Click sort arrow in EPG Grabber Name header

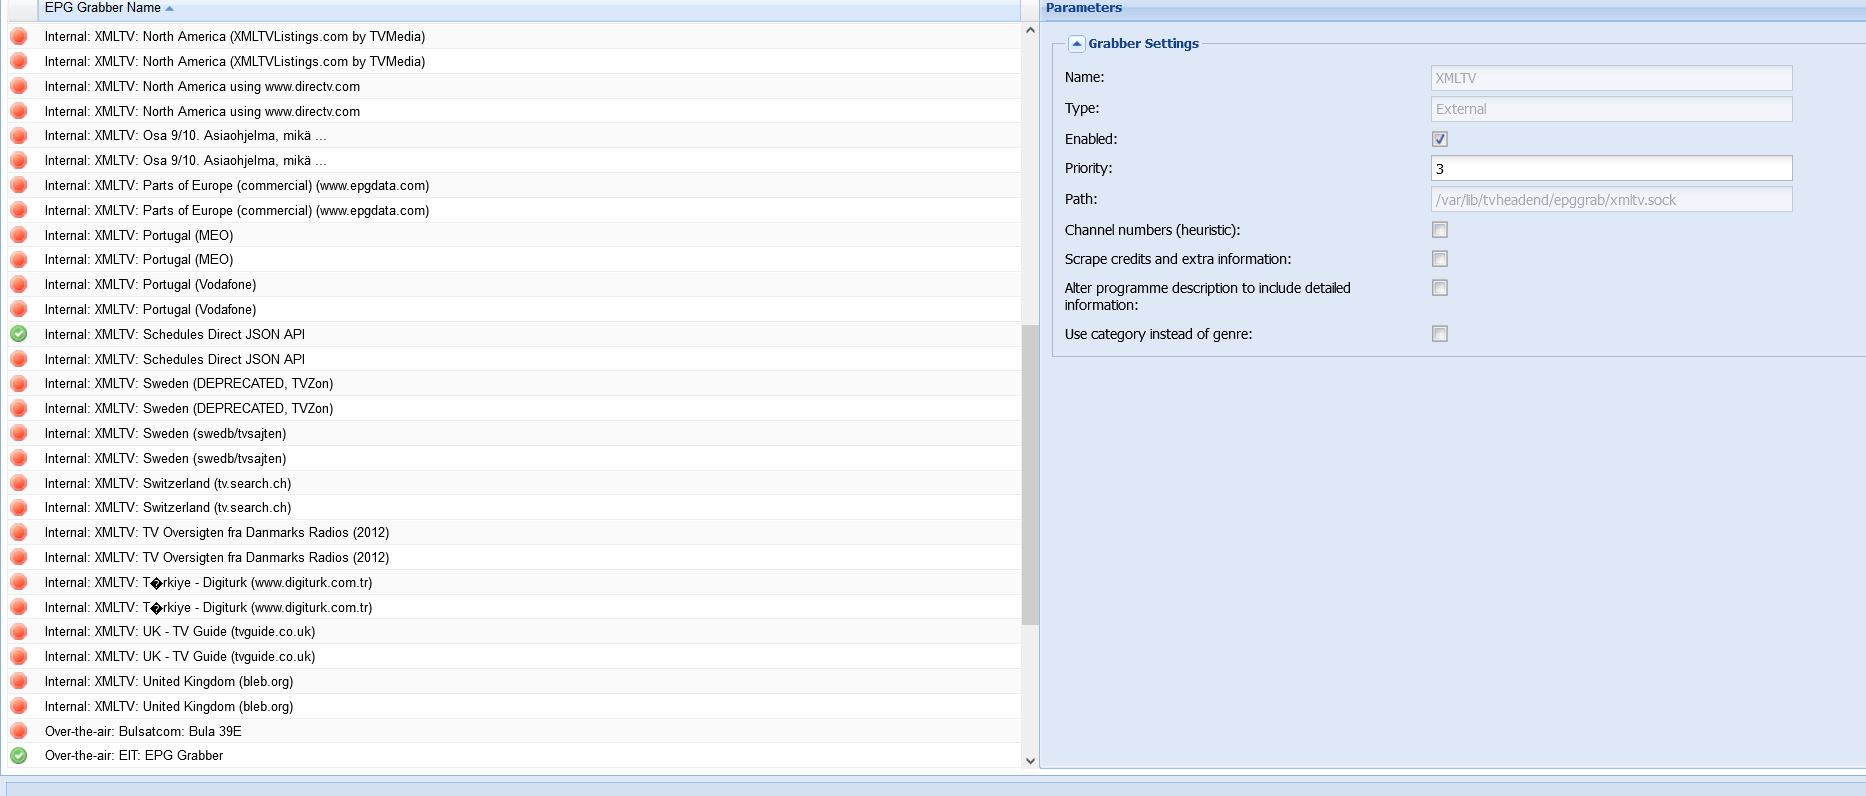(x=169, y=8)
